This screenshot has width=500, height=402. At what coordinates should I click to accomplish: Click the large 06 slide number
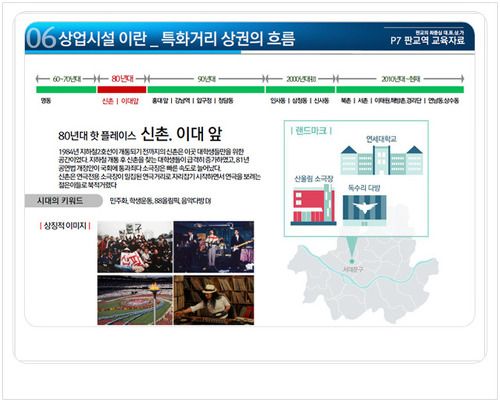41,38
